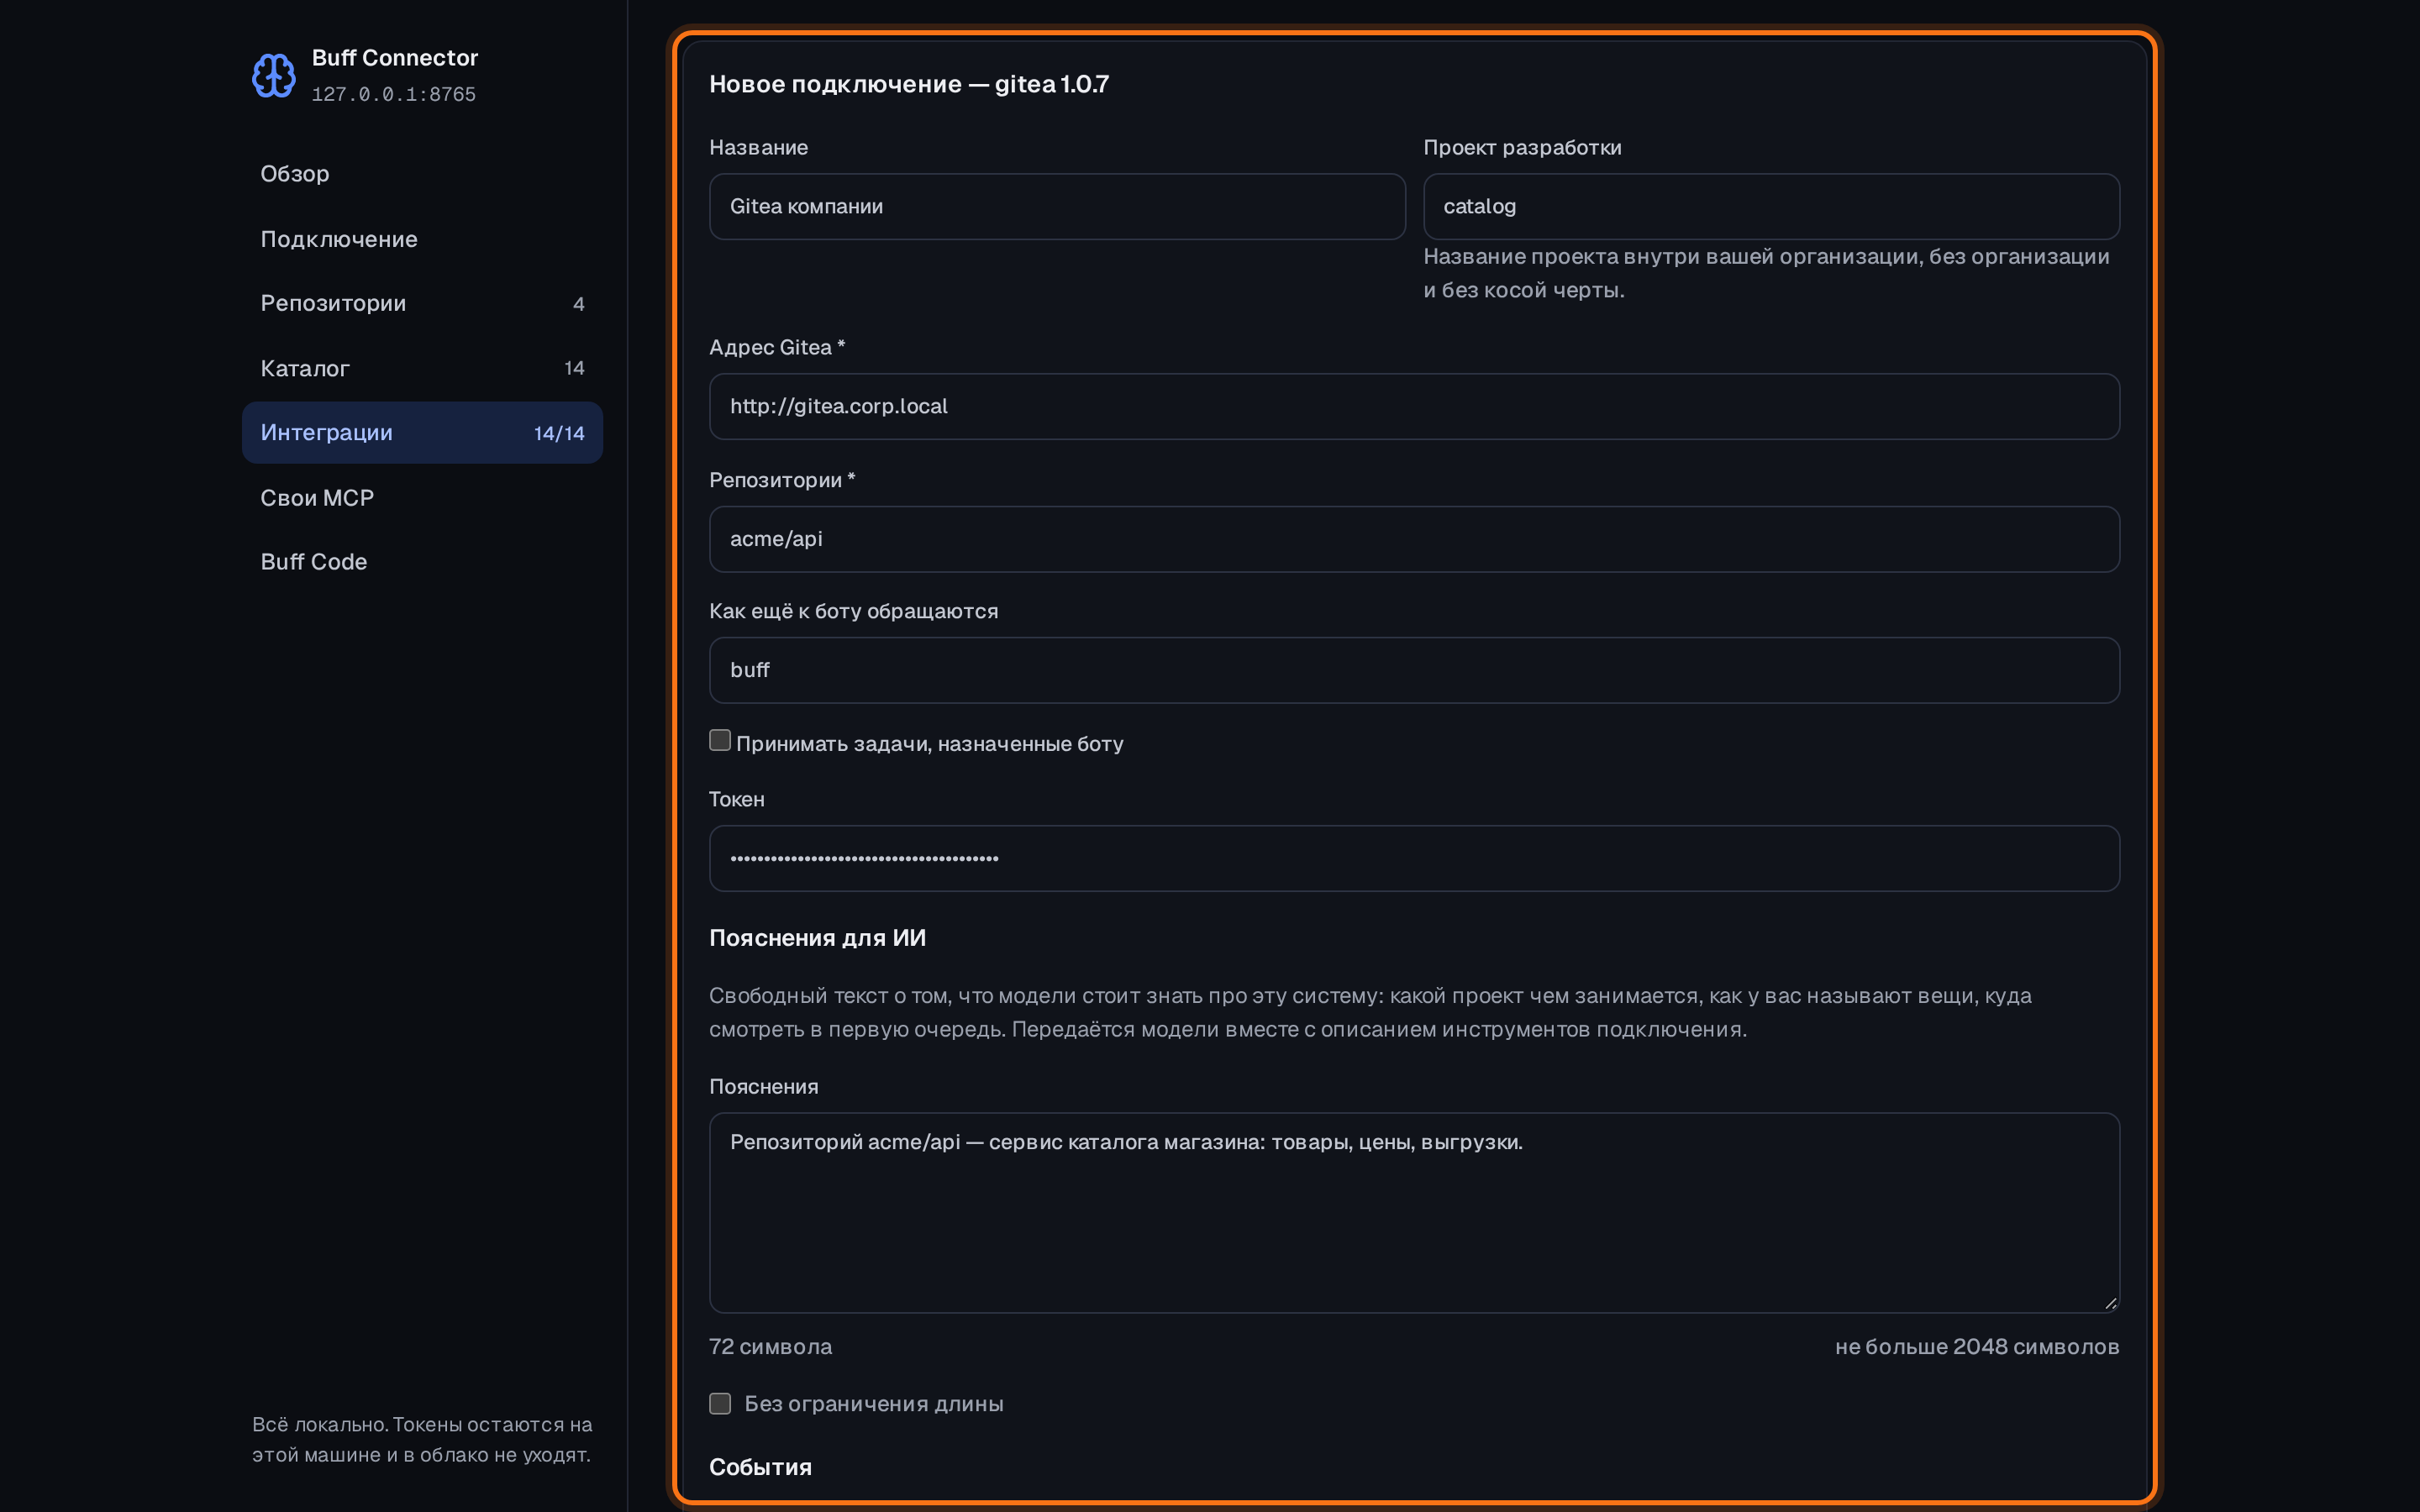Click the 127.0.0.1:8765 address text
Image resolution: width=2420 pixels, height=1512 pixels.
pyautogui.click(x=394, y=94)
